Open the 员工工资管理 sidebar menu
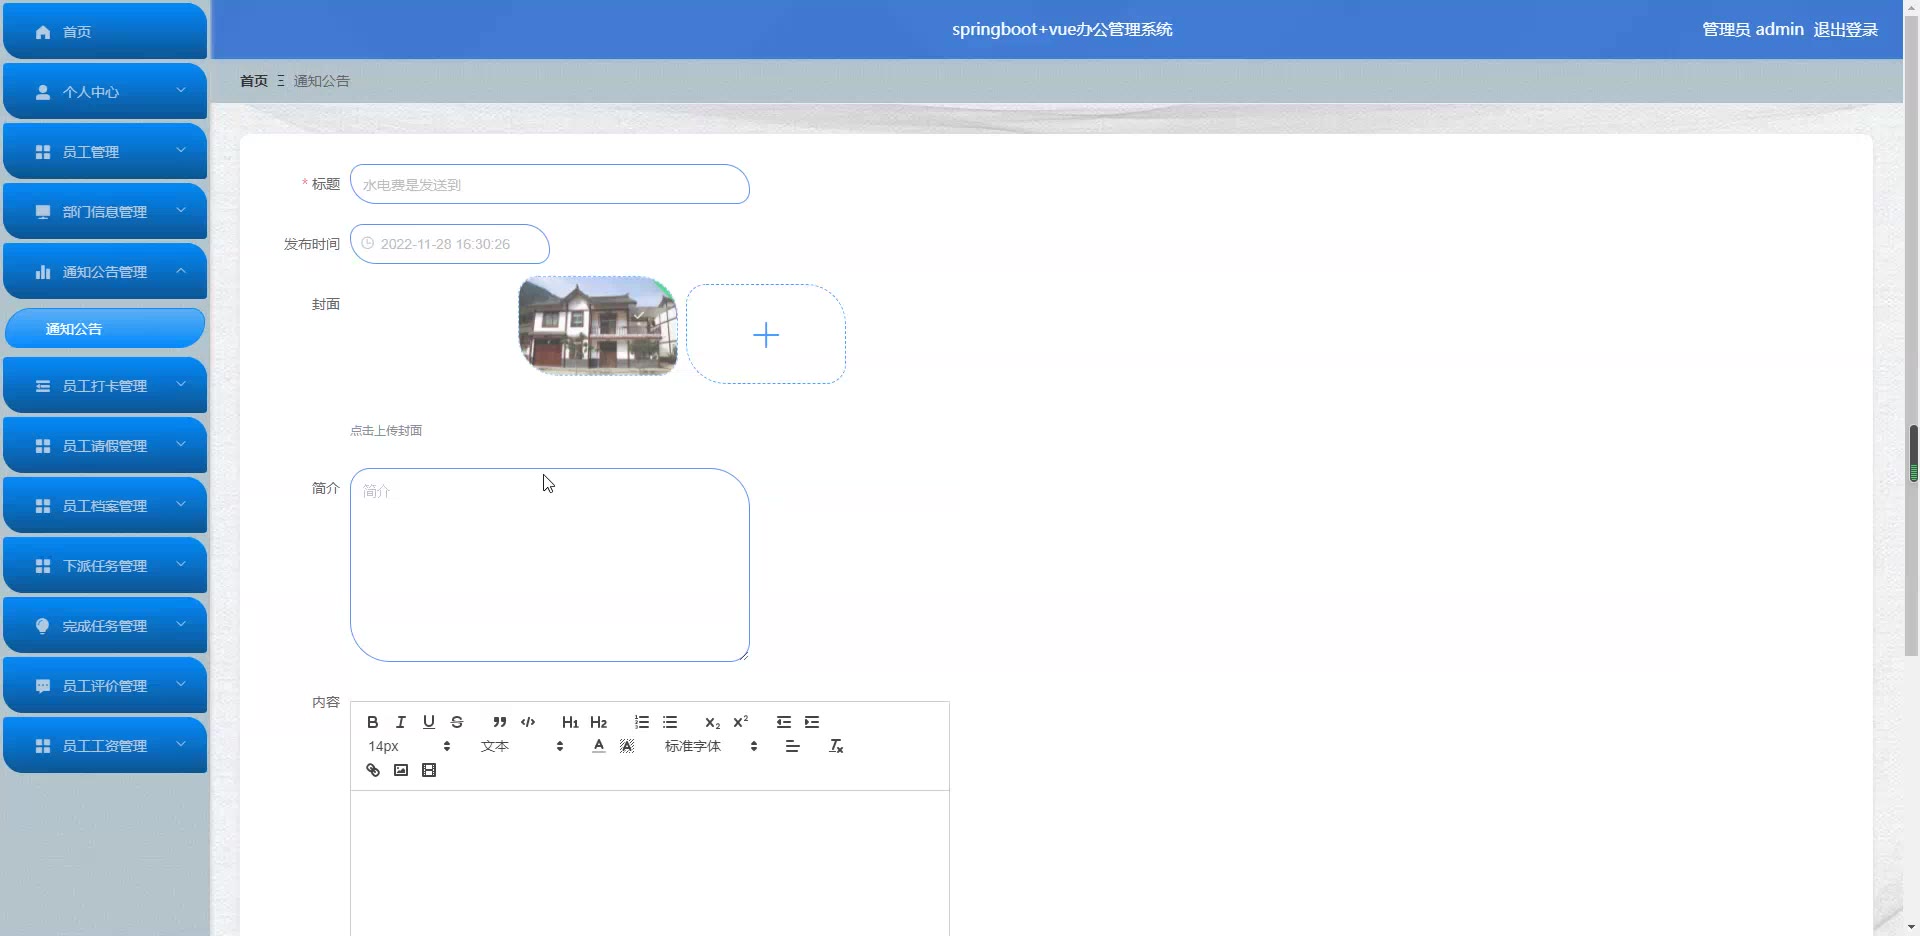Viewport: 1920px width, 936px height. (105, 745)
